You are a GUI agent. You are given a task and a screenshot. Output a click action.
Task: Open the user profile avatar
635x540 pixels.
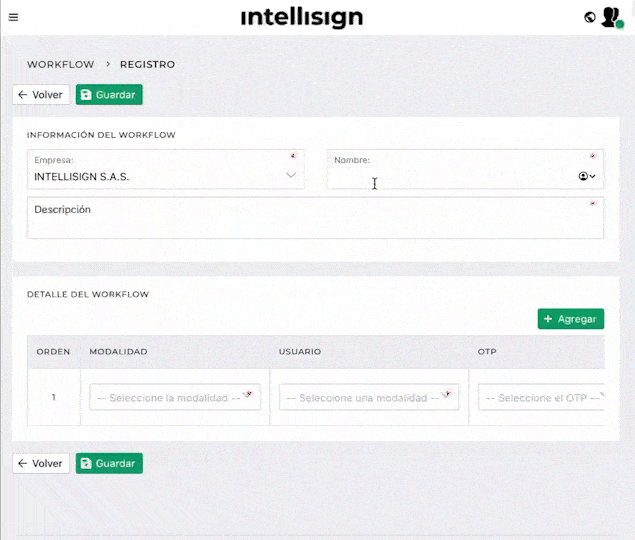[x=612, y=17]
